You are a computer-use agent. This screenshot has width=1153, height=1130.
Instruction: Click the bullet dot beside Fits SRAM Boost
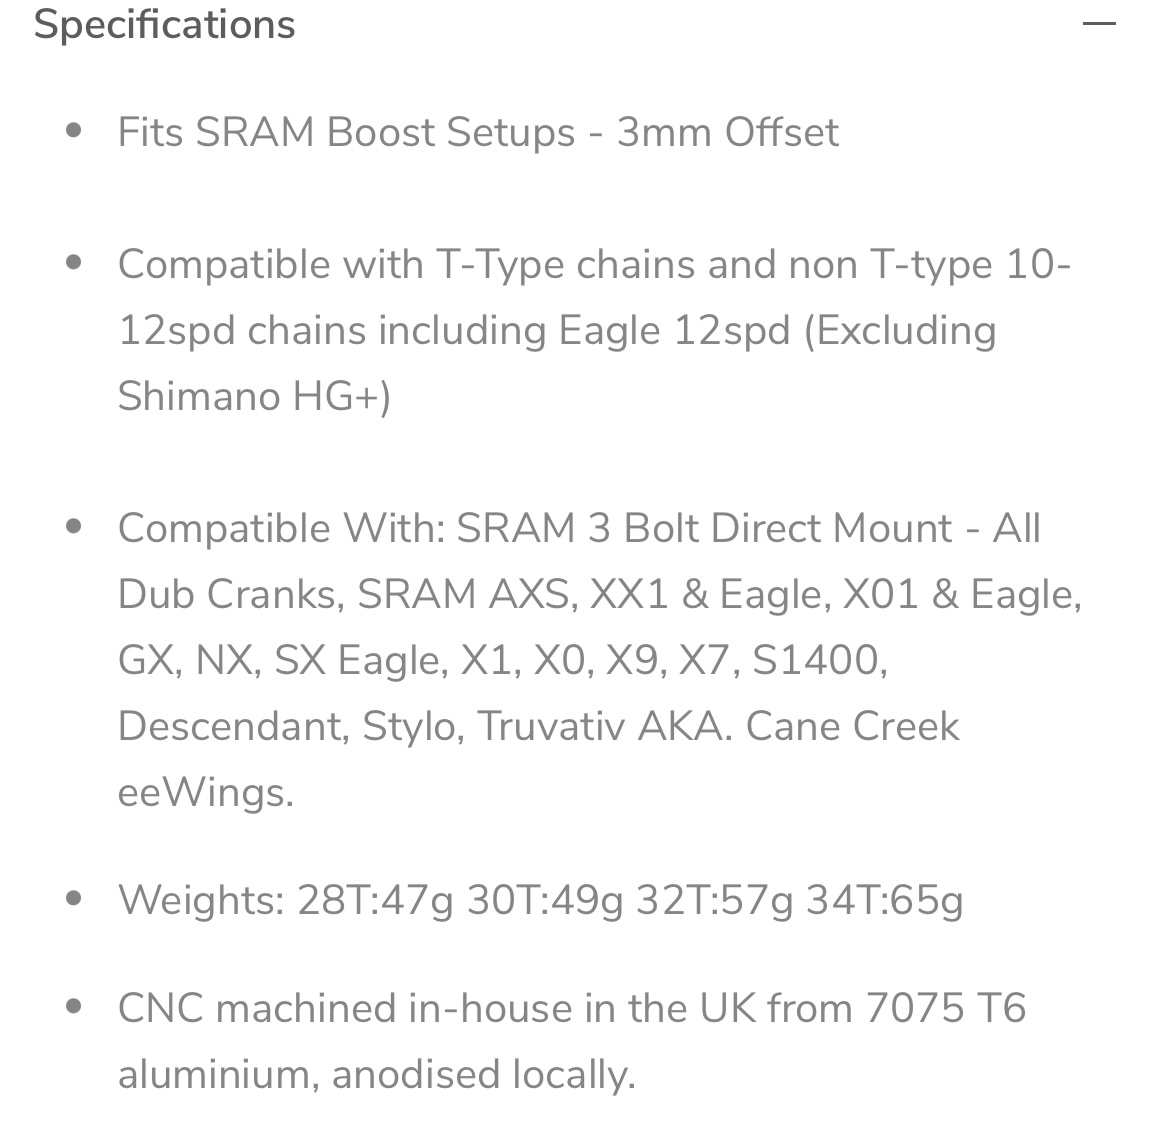point(74,131)
